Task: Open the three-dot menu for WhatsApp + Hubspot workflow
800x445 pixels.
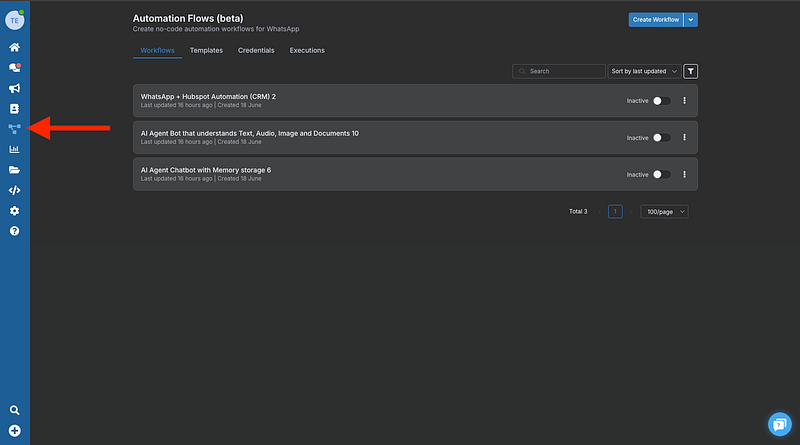Action: coord(685,100)
